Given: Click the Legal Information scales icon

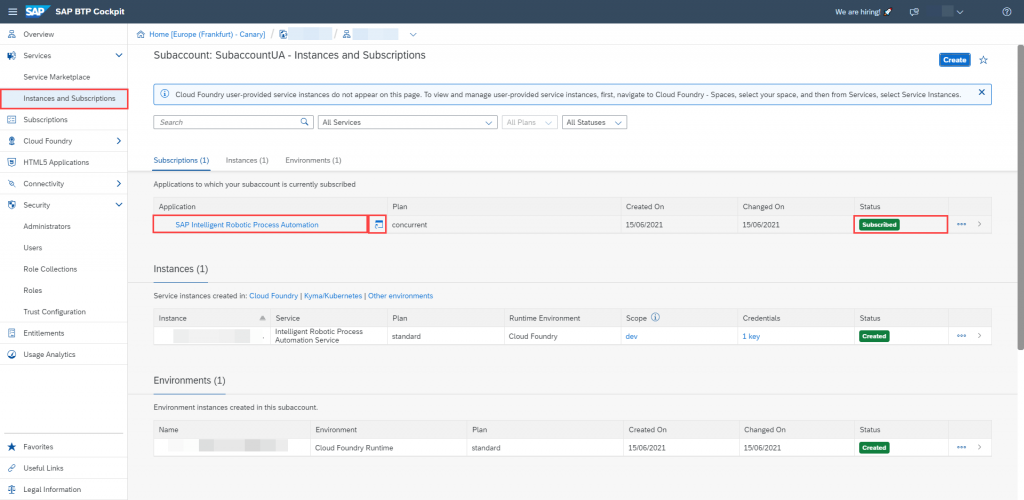Looking at the screenshot, I should click(11, 490).
